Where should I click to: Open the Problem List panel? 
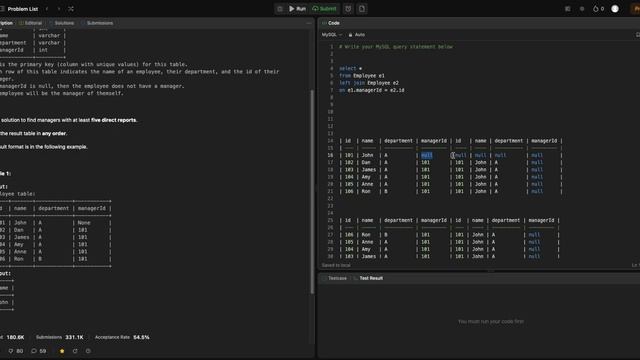click(x=22, y=9)
